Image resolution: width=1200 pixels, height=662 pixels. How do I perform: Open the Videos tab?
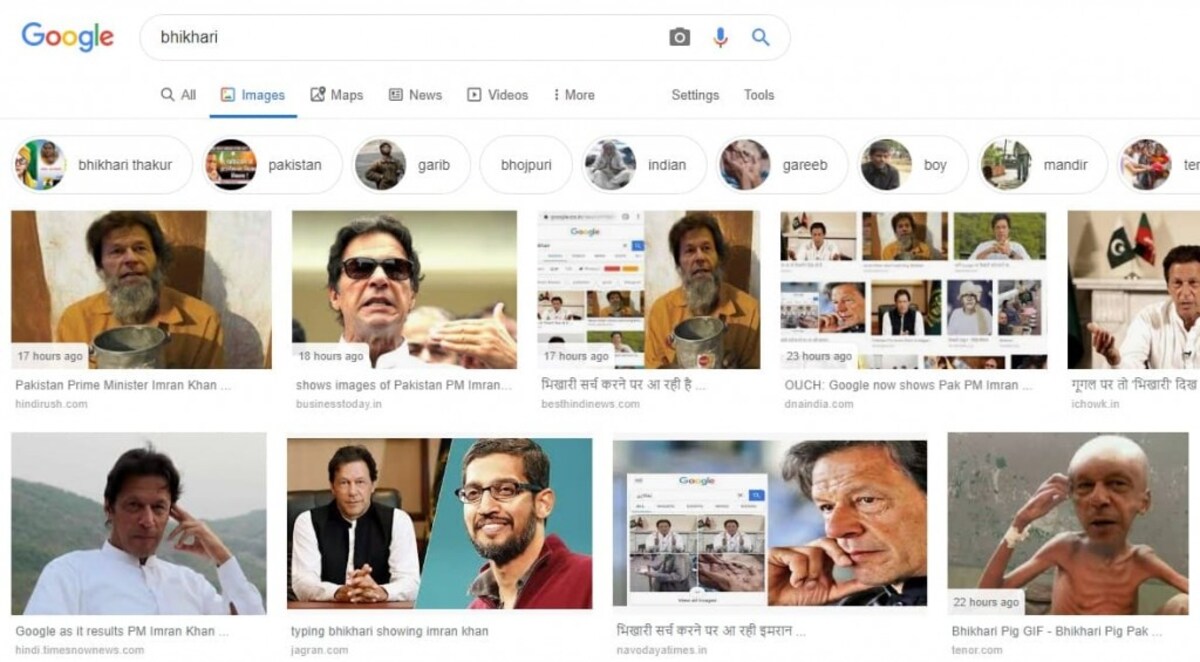click(x=497, y=95)
